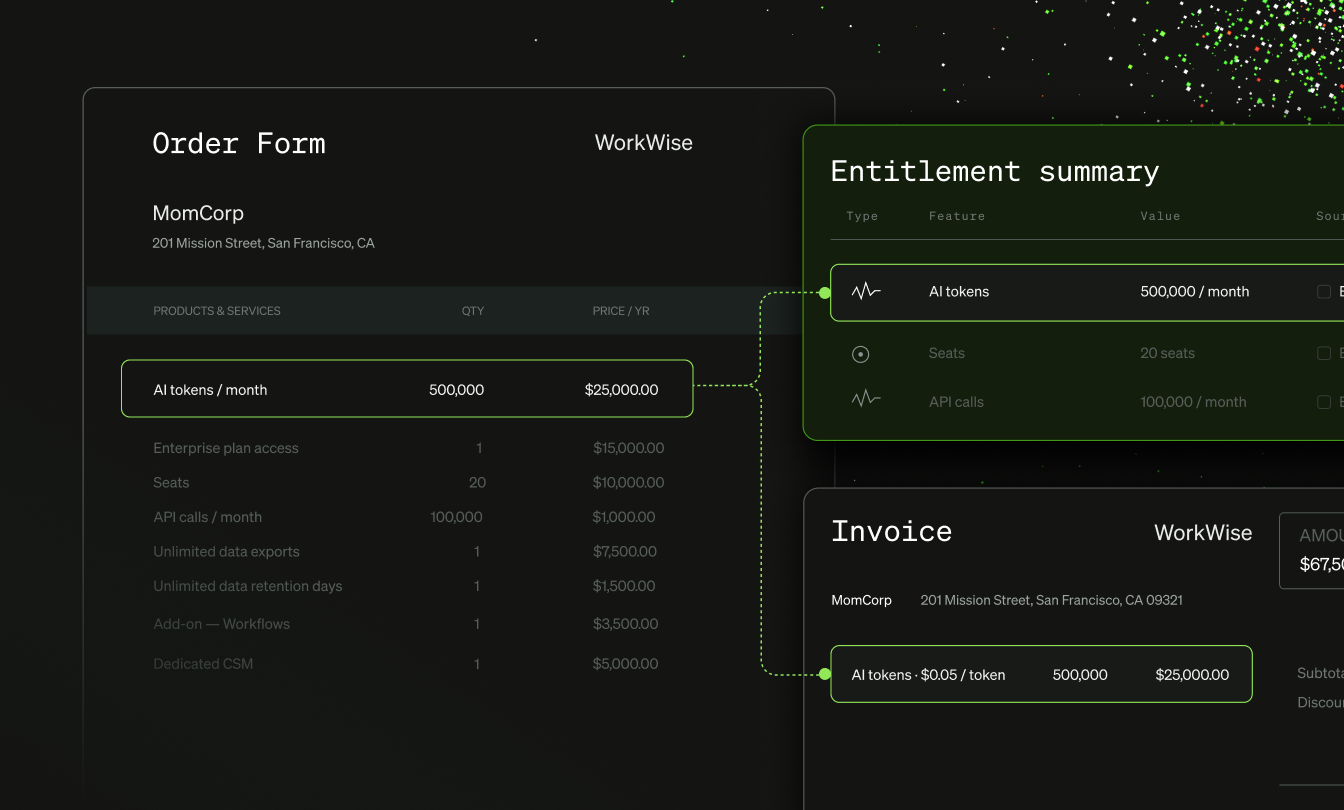Click the PRICE / YR column header
This screenshot has width=1344, height=810.
[x=621, y=311]
